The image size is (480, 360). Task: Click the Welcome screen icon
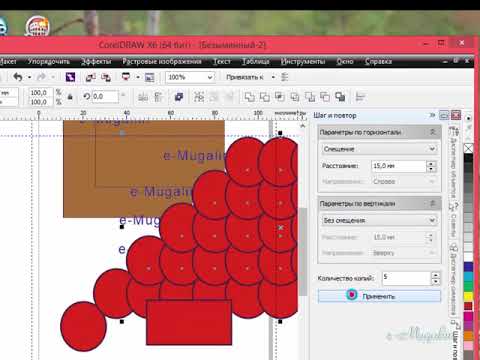[150, 77]
